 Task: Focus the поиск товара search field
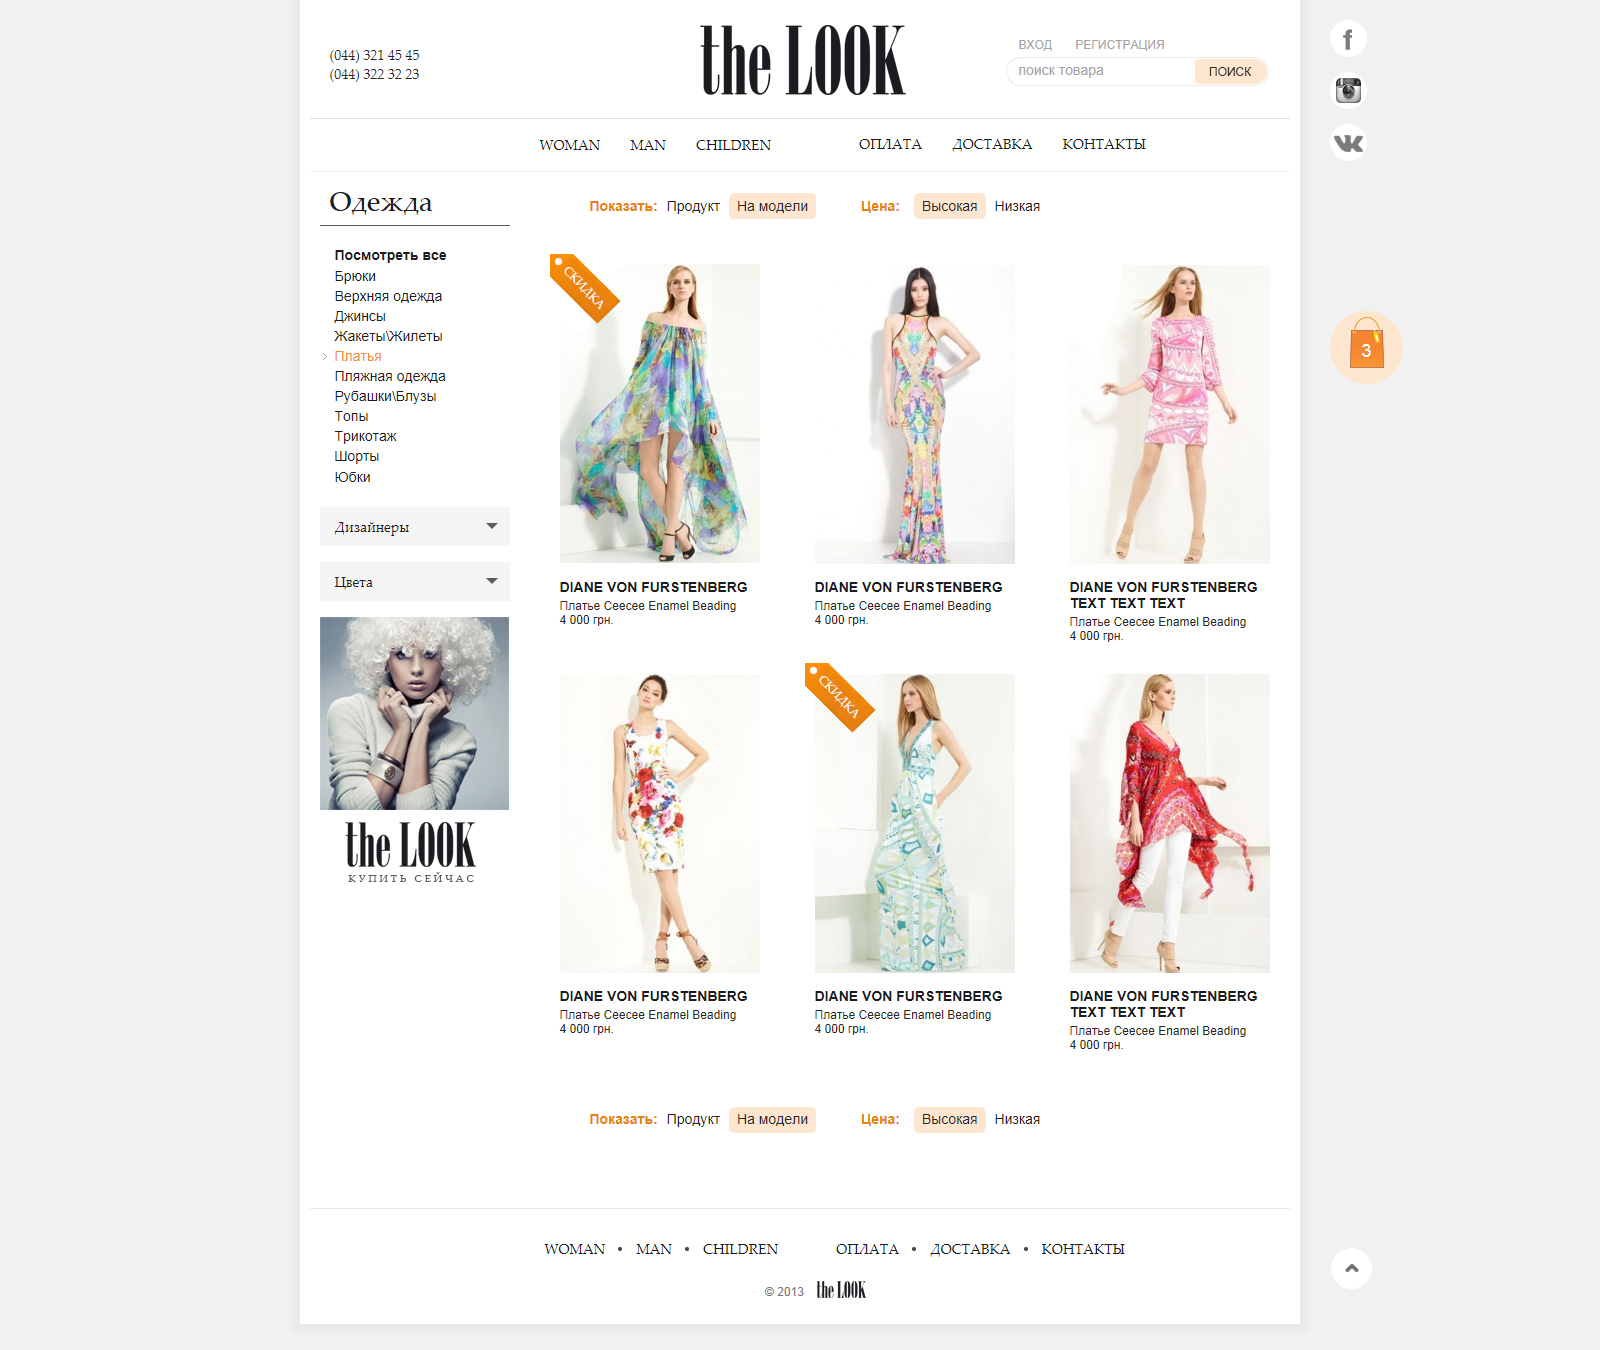click(x=1100, y=71)
